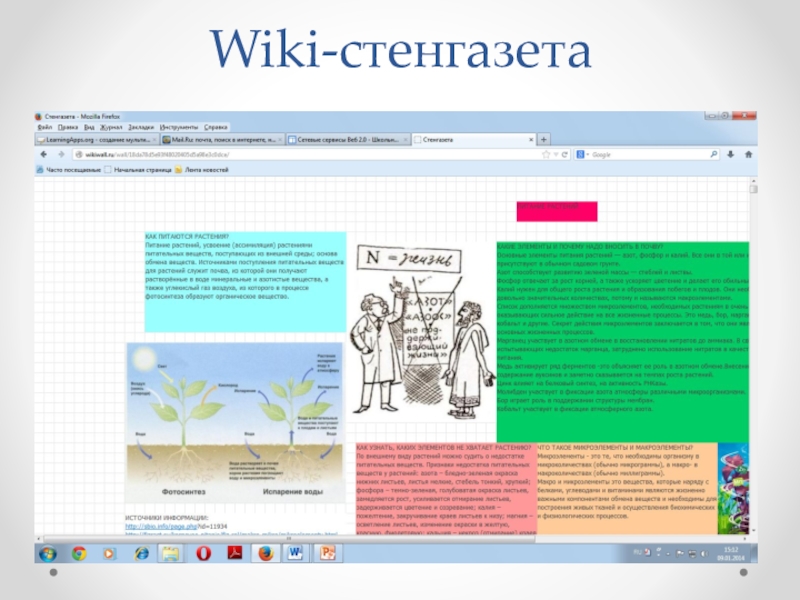Click the N = жизнь cartoon image
800x600 pixels.
[x=423, y=332]
